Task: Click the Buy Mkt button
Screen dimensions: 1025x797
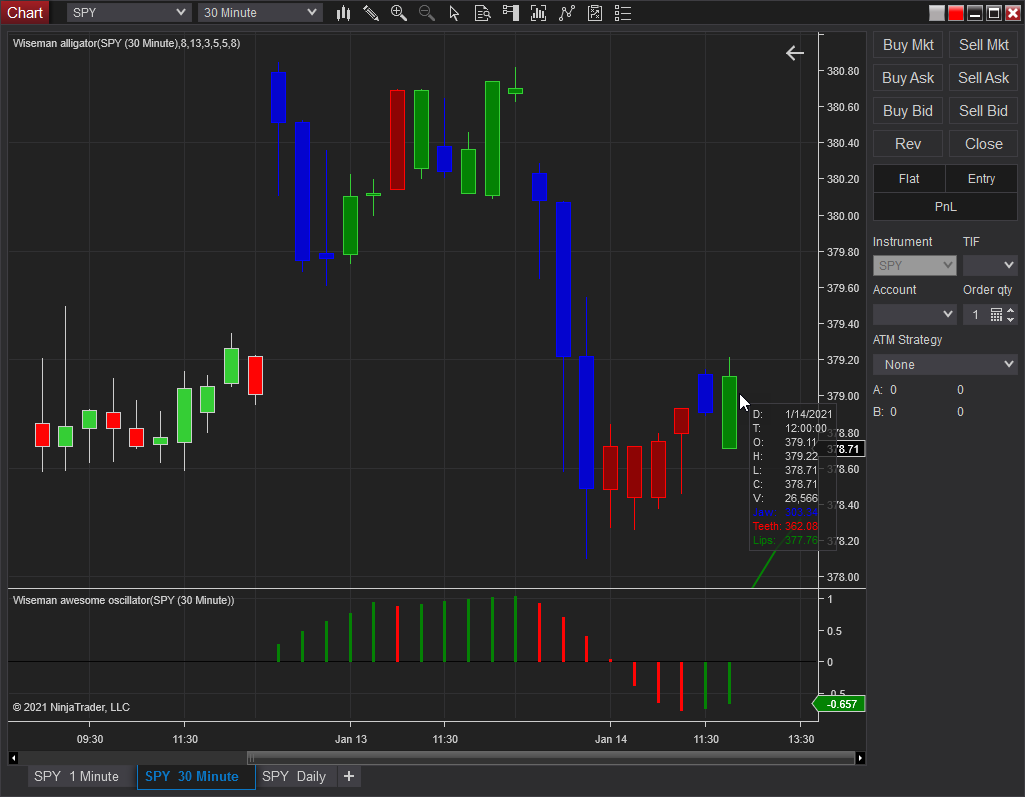Action: tap(908, 45)
